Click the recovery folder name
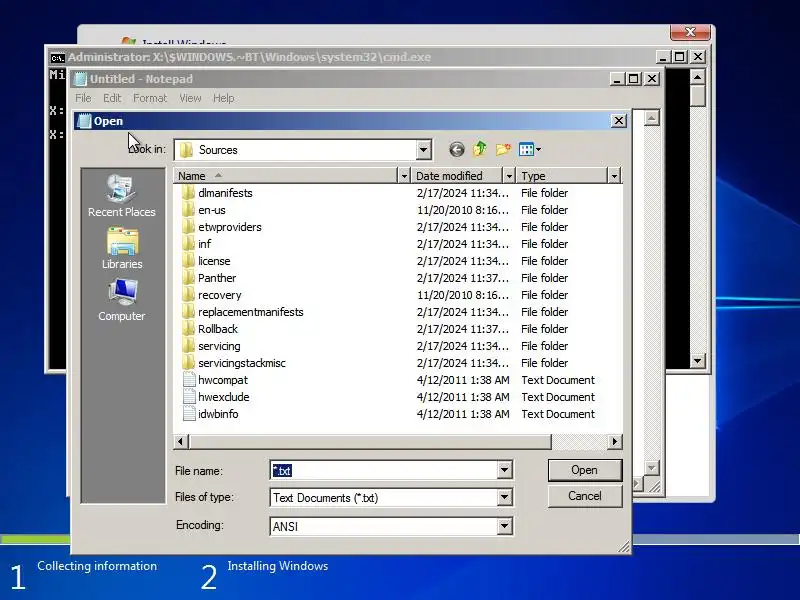800x600 pixels. point(219,295)
